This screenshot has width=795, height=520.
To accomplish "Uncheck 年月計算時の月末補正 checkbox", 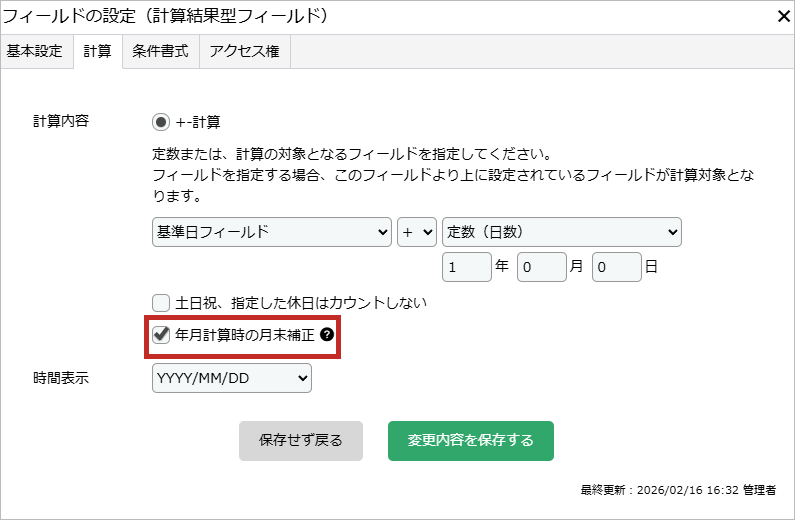I will tap(161, 336).
